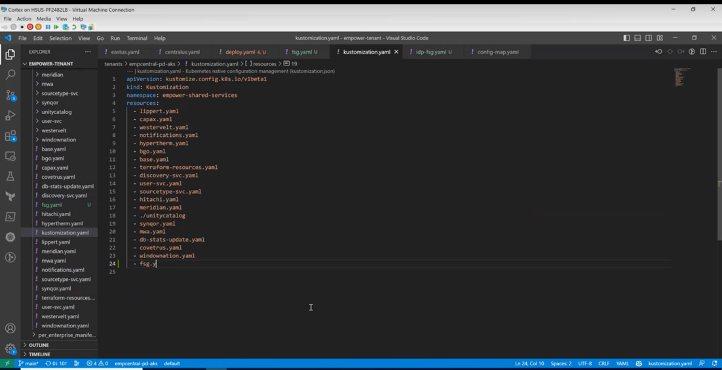Open the Explorer view in activity bar
Screen dimensions: 722x370
10,55
